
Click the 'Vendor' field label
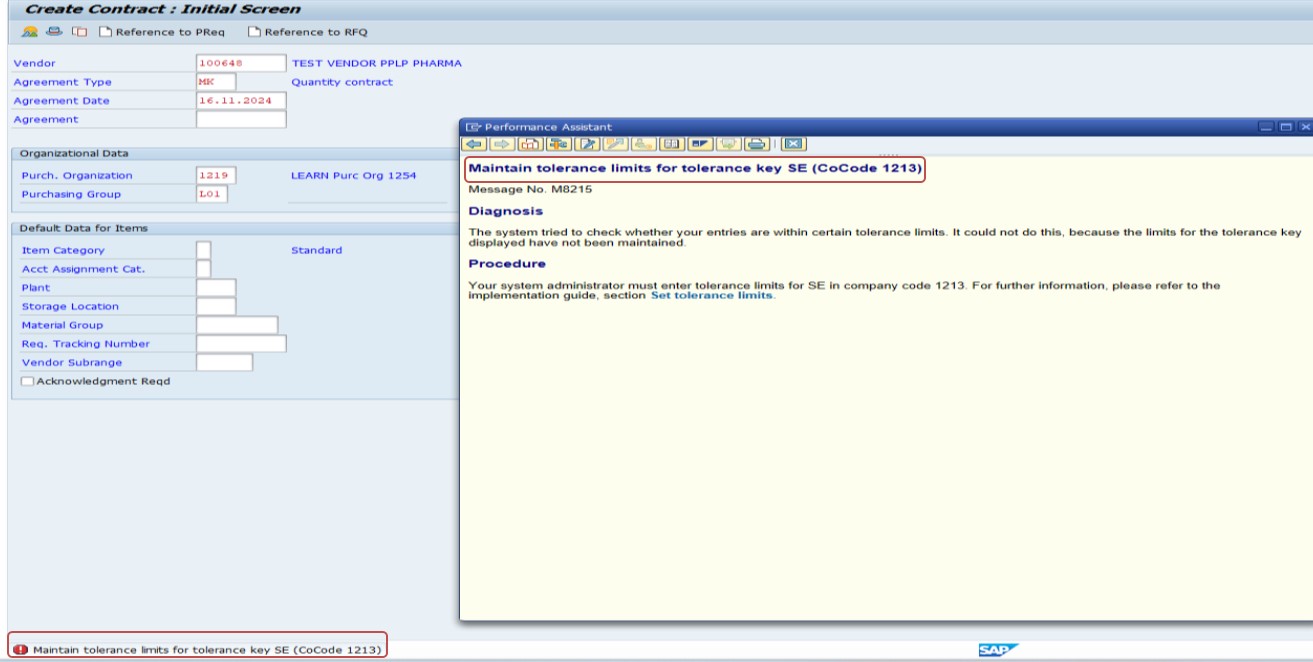click(32, 63)
